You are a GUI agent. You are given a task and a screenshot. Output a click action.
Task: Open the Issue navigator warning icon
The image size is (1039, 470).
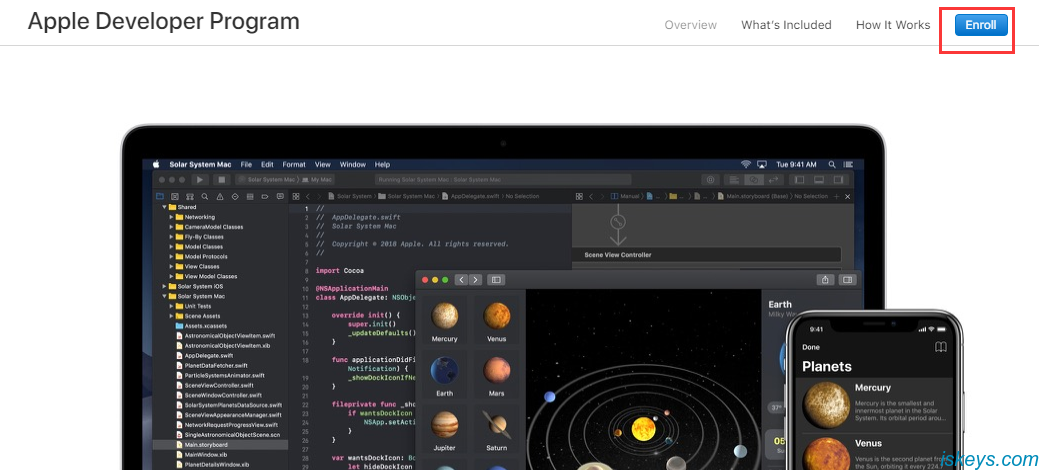tap(219, 196)
